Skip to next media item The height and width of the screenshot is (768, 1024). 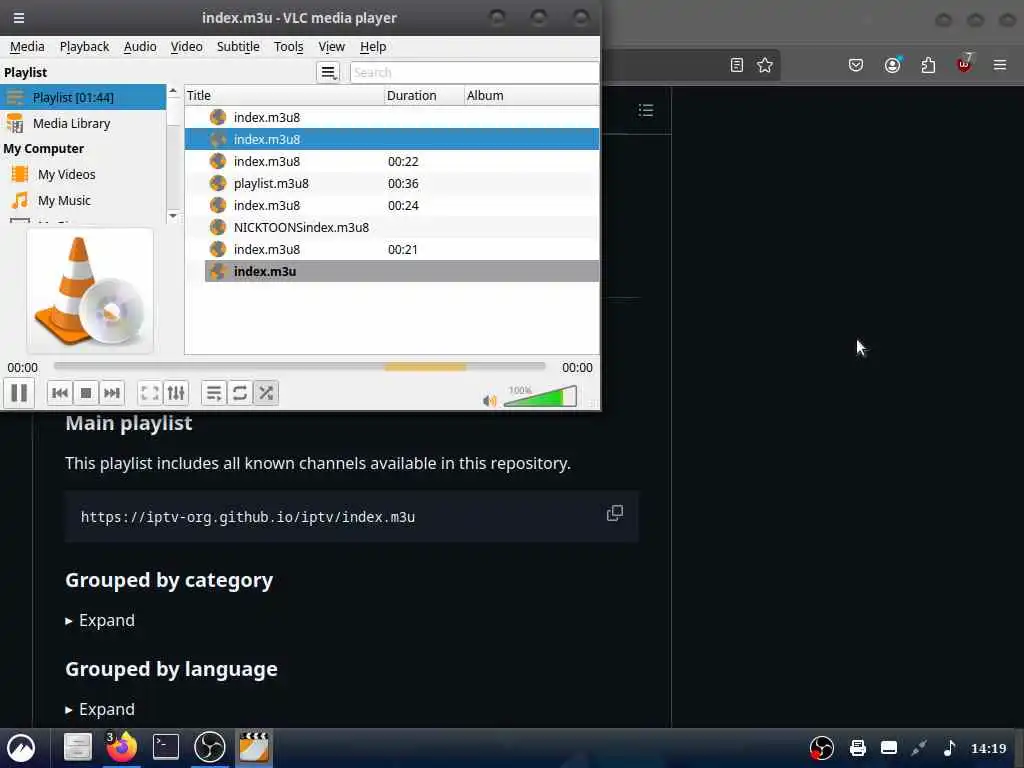point(112,393)
